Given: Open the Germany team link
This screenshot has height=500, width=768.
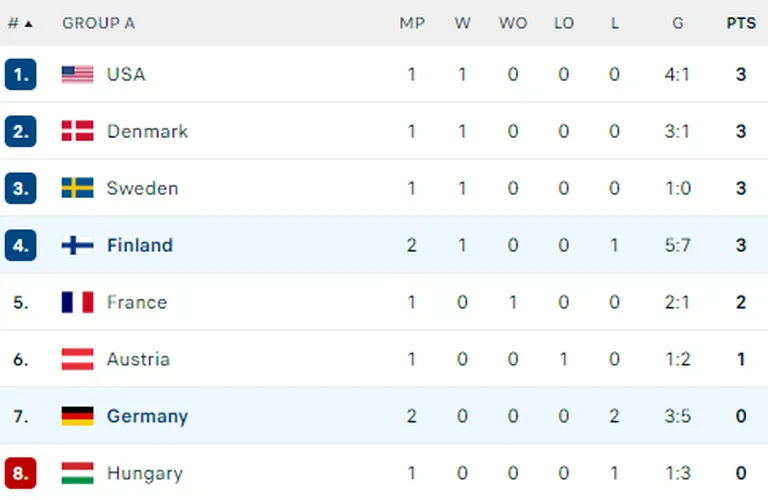Looking at the screenshot, I should (x=147, y=416).
